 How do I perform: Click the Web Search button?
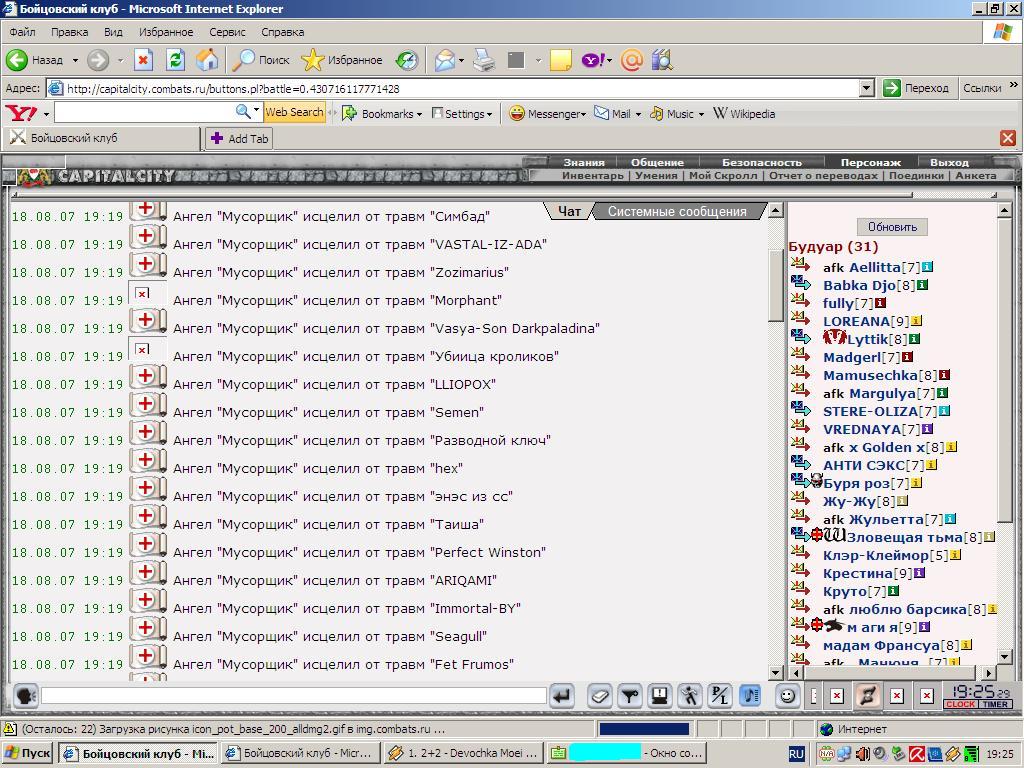(x=294, y=112)
